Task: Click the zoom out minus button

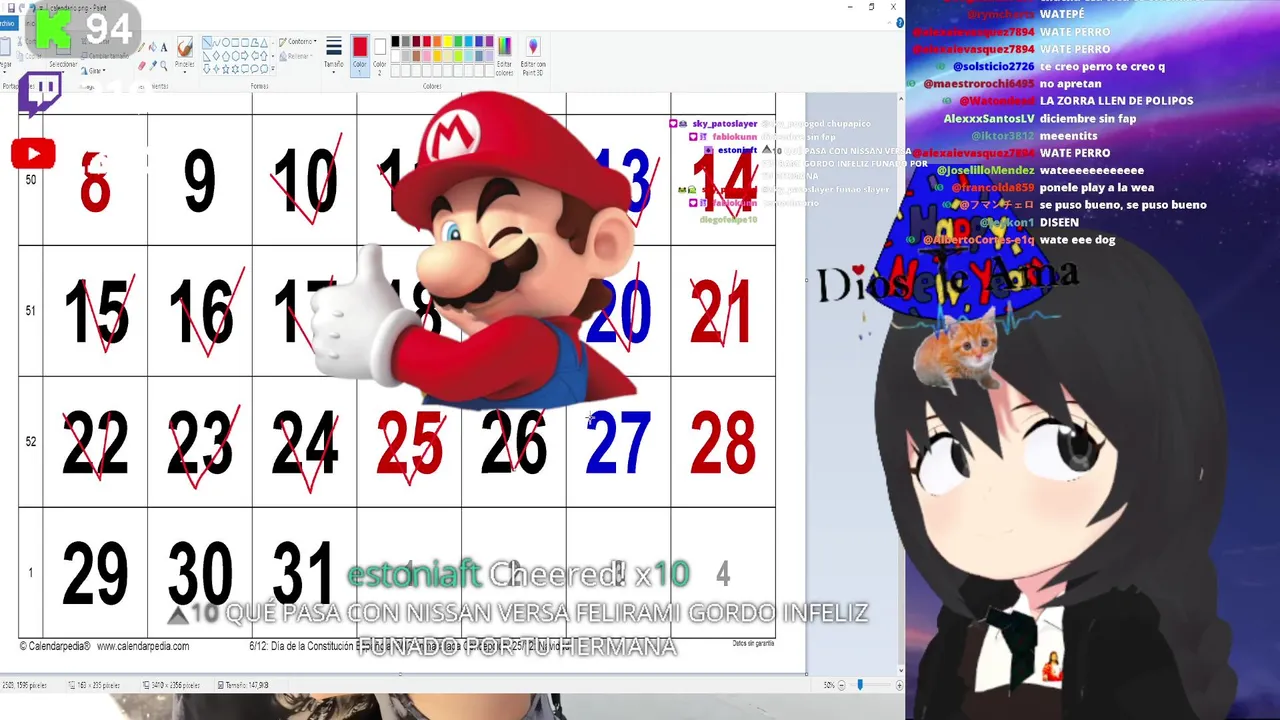Action: (x=841, y=685)
